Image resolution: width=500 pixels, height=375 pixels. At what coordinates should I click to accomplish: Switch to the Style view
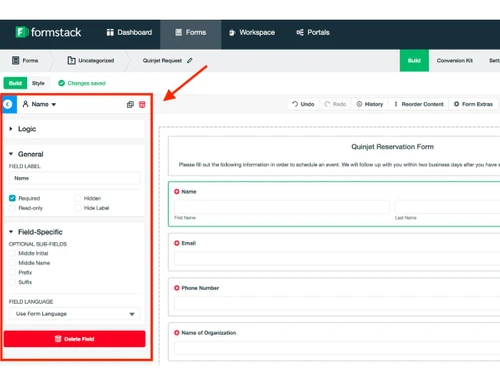(x=38, y=83)
